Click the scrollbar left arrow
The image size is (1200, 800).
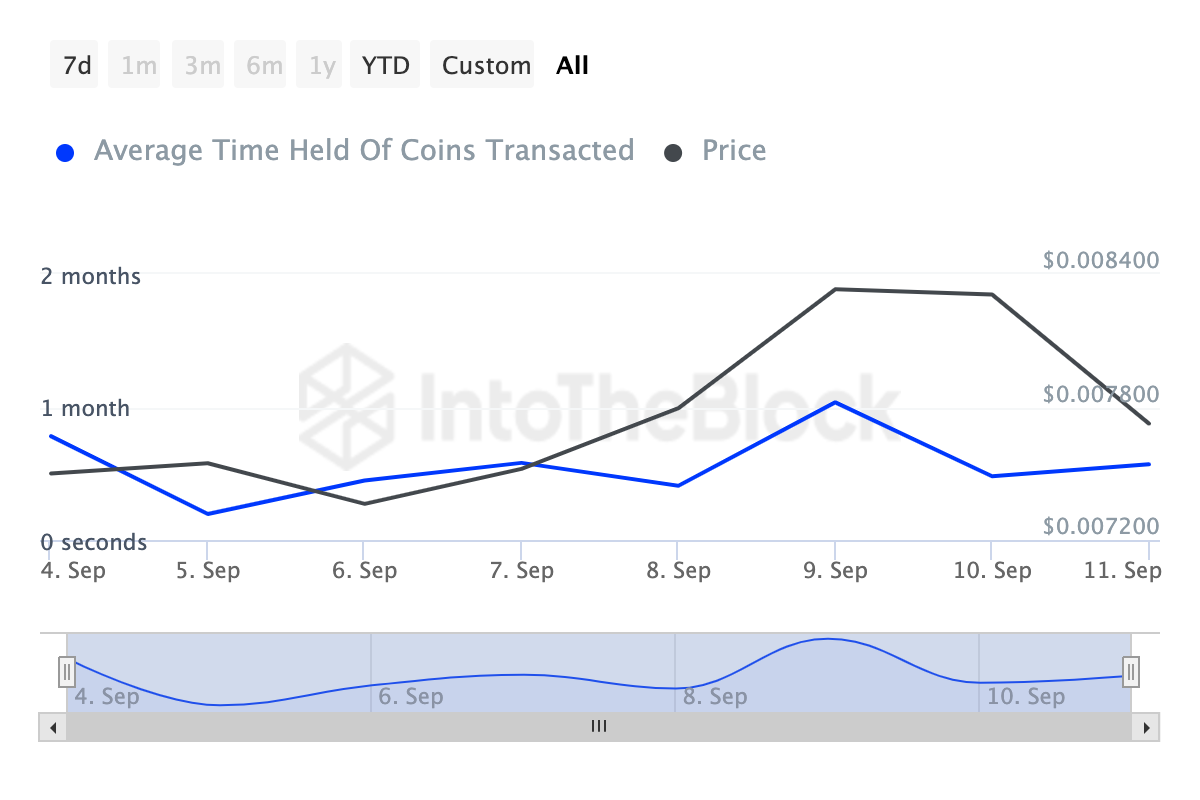click(52, 727)
